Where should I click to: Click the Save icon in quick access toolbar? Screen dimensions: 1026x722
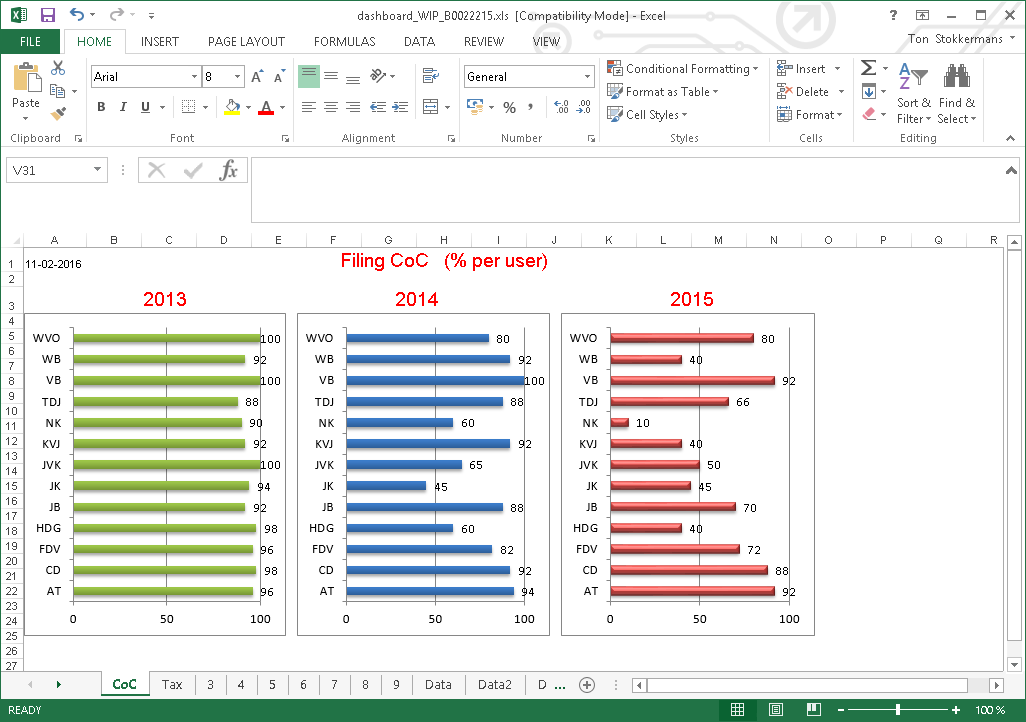[x=47, y=14]
